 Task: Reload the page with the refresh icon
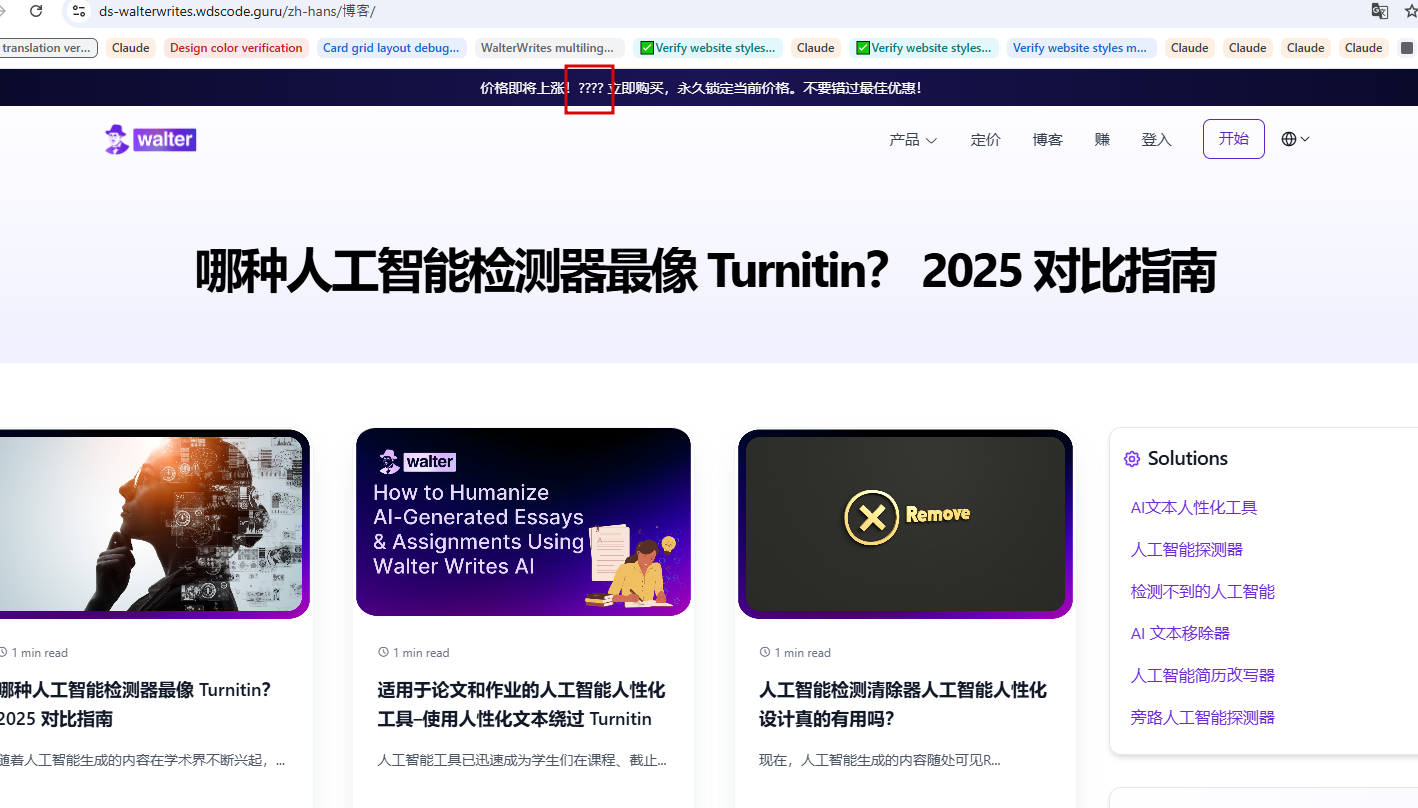pyautogui.click(x=36, y=11)
